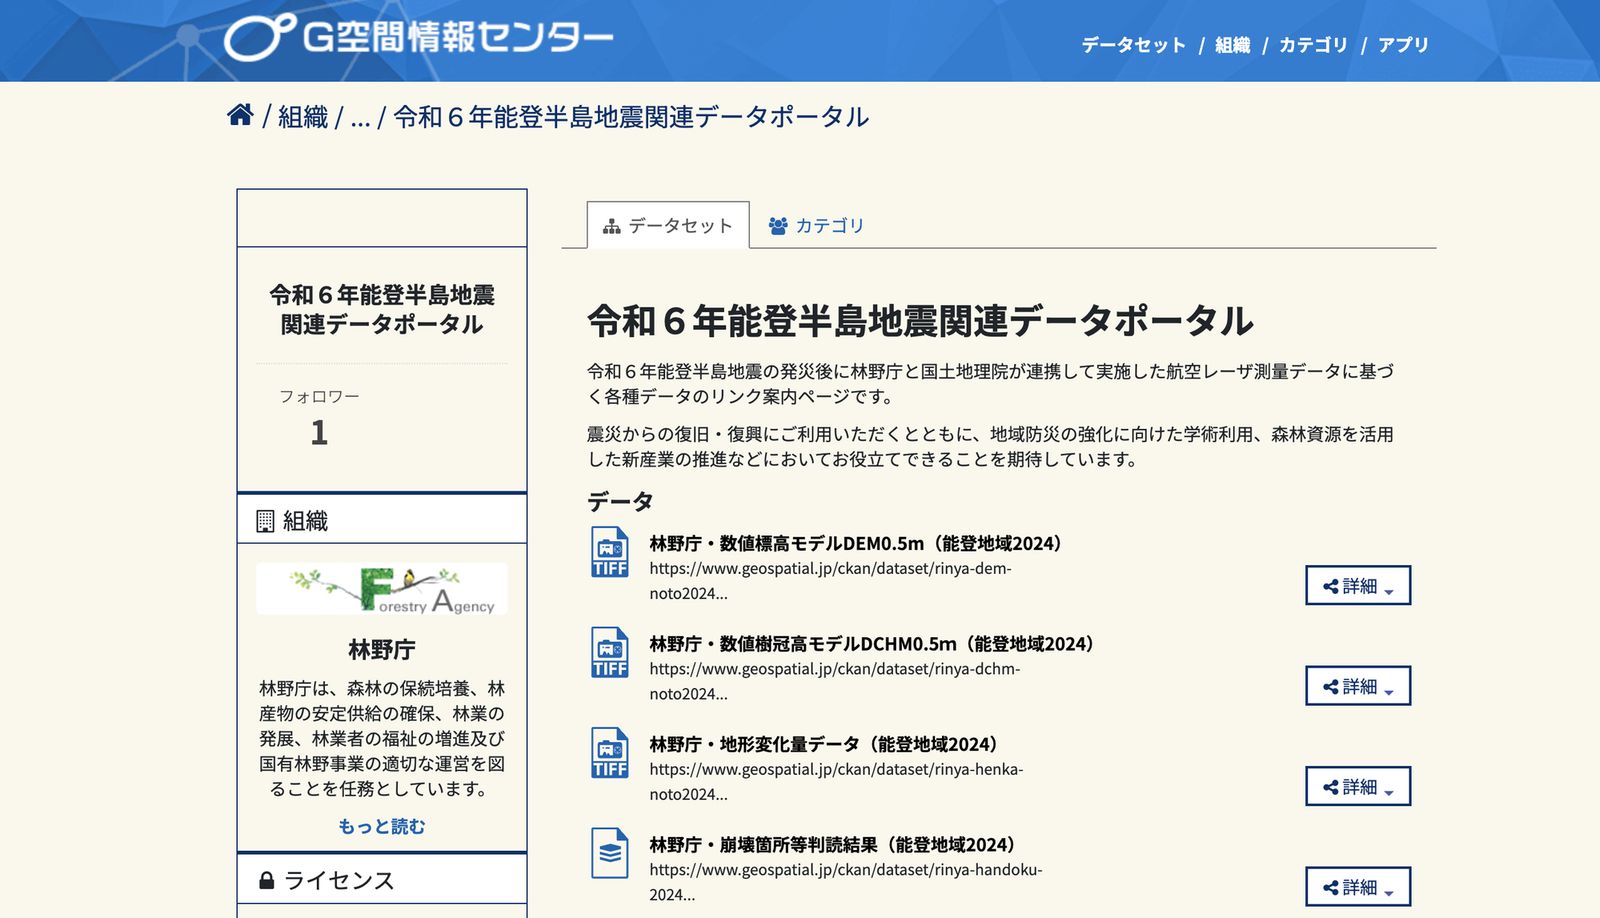The height and width of the screenshot is (918, 1600).
Task: Click the フォロワー count label
Action: pos(319,396)
